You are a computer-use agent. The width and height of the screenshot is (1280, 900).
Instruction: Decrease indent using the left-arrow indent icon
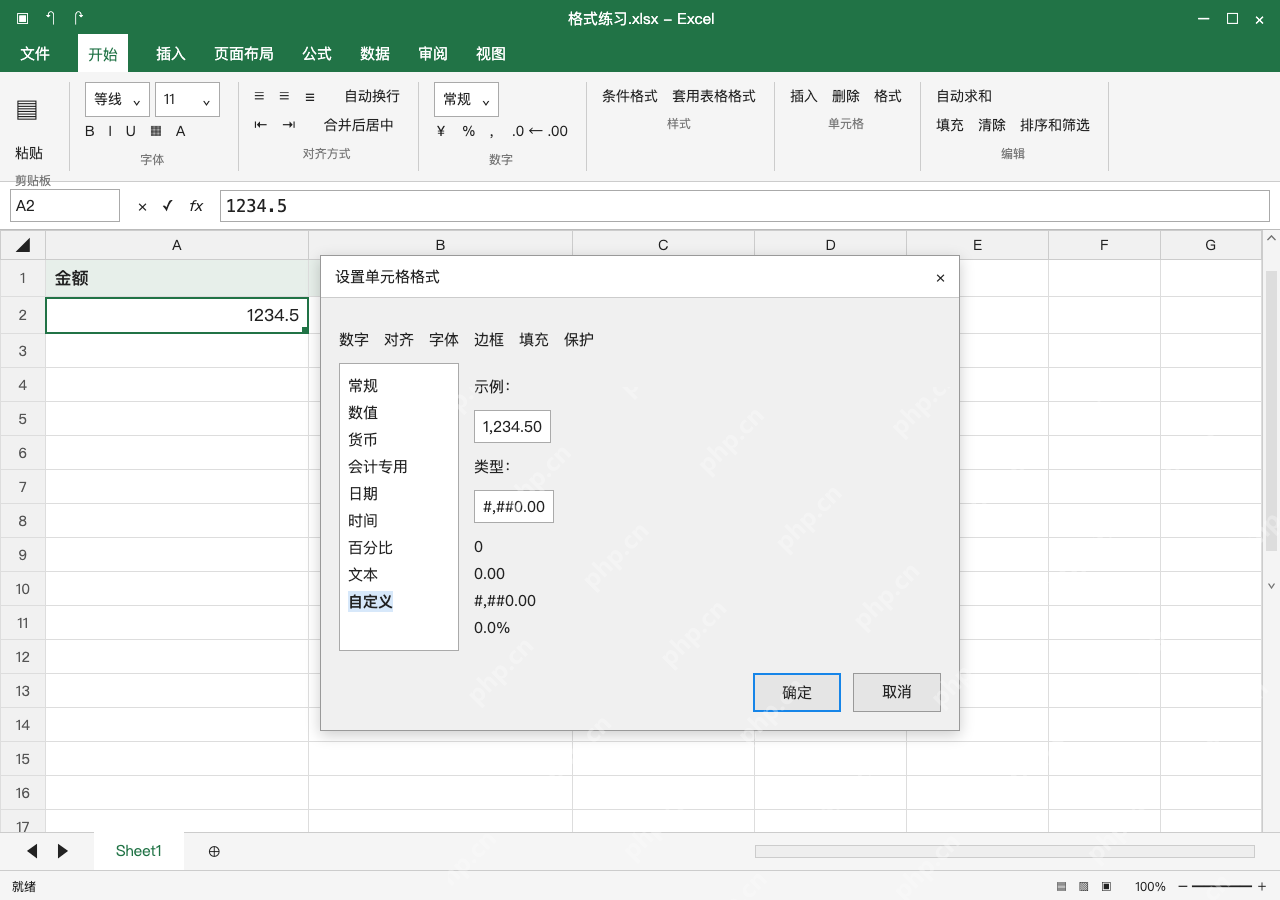pos(261,125)
